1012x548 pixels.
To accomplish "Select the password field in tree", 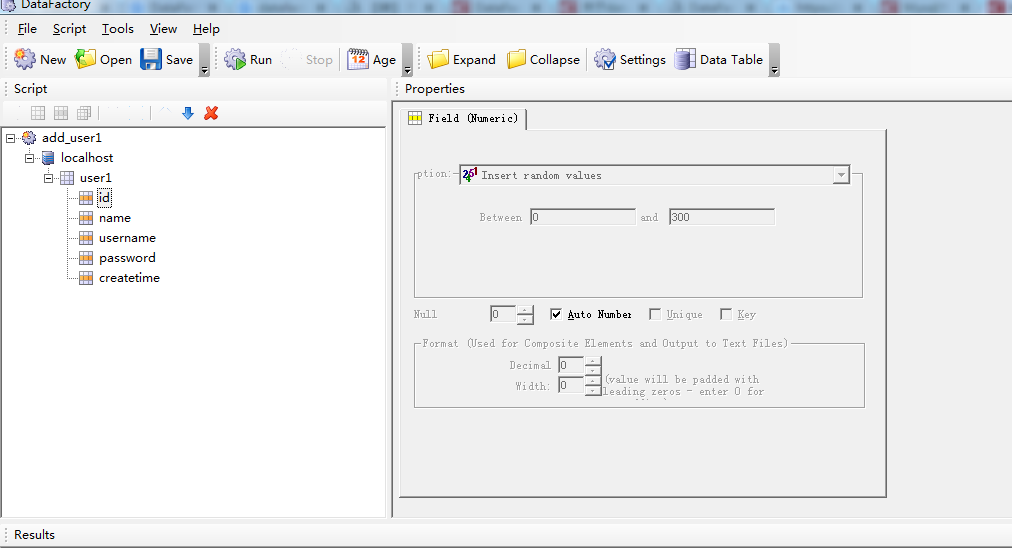I will pyautogui.click(x=127, y=258).
